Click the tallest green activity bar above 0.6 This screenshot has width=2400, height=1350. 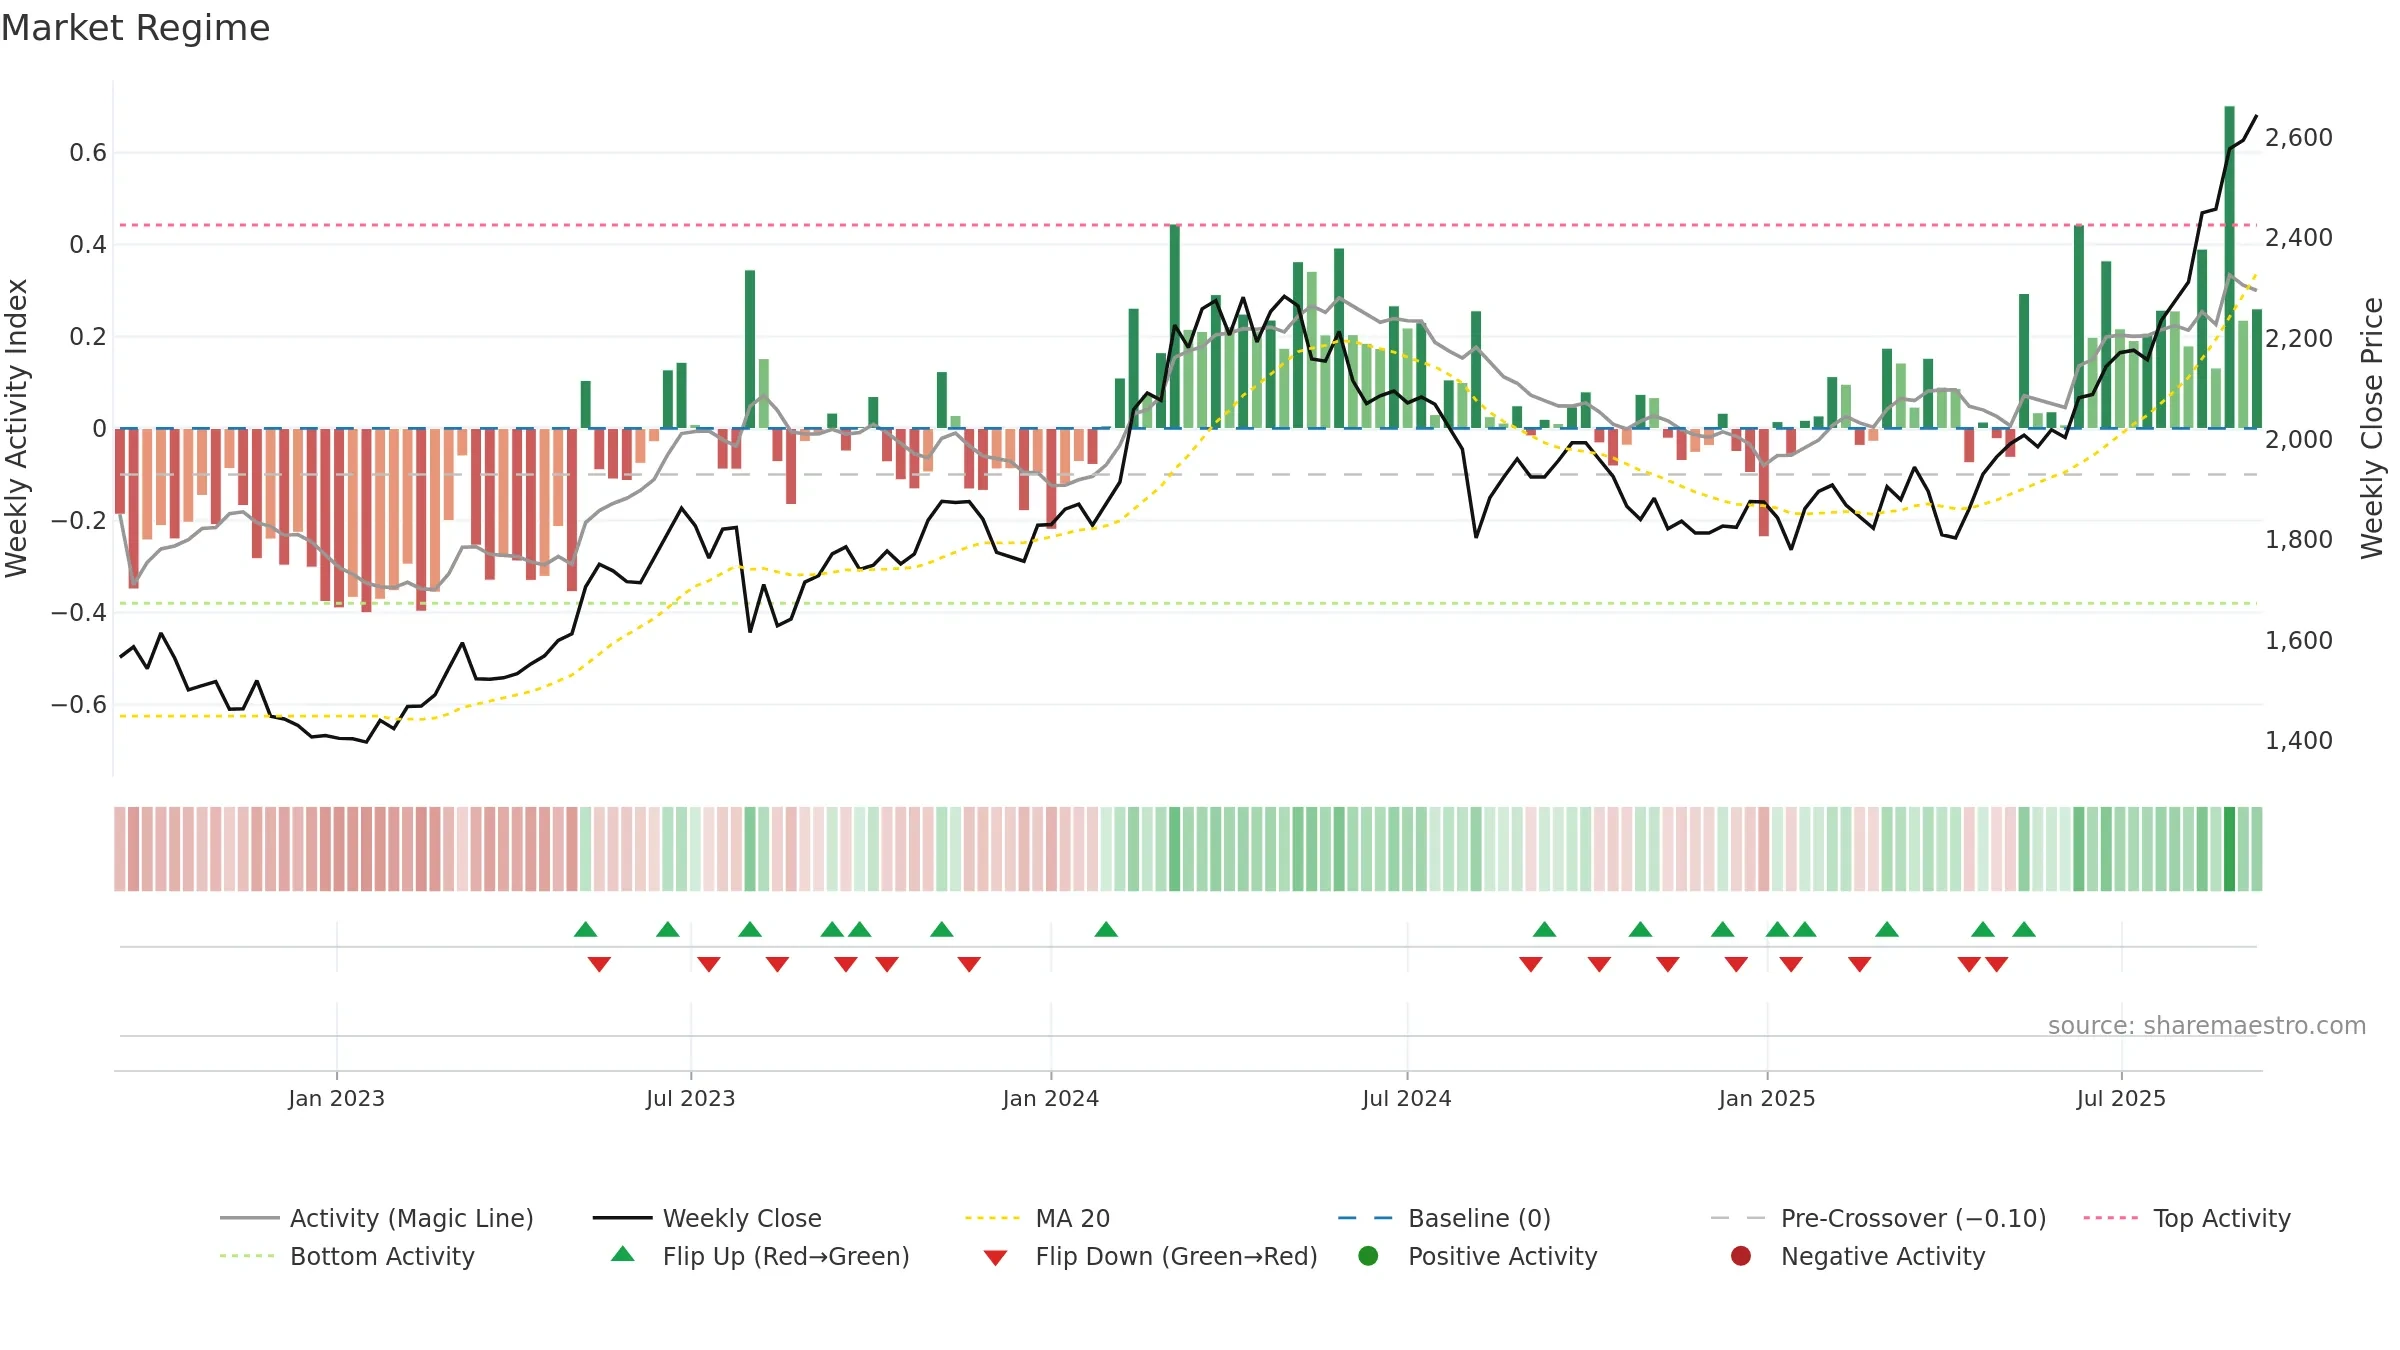[2230, 267]
